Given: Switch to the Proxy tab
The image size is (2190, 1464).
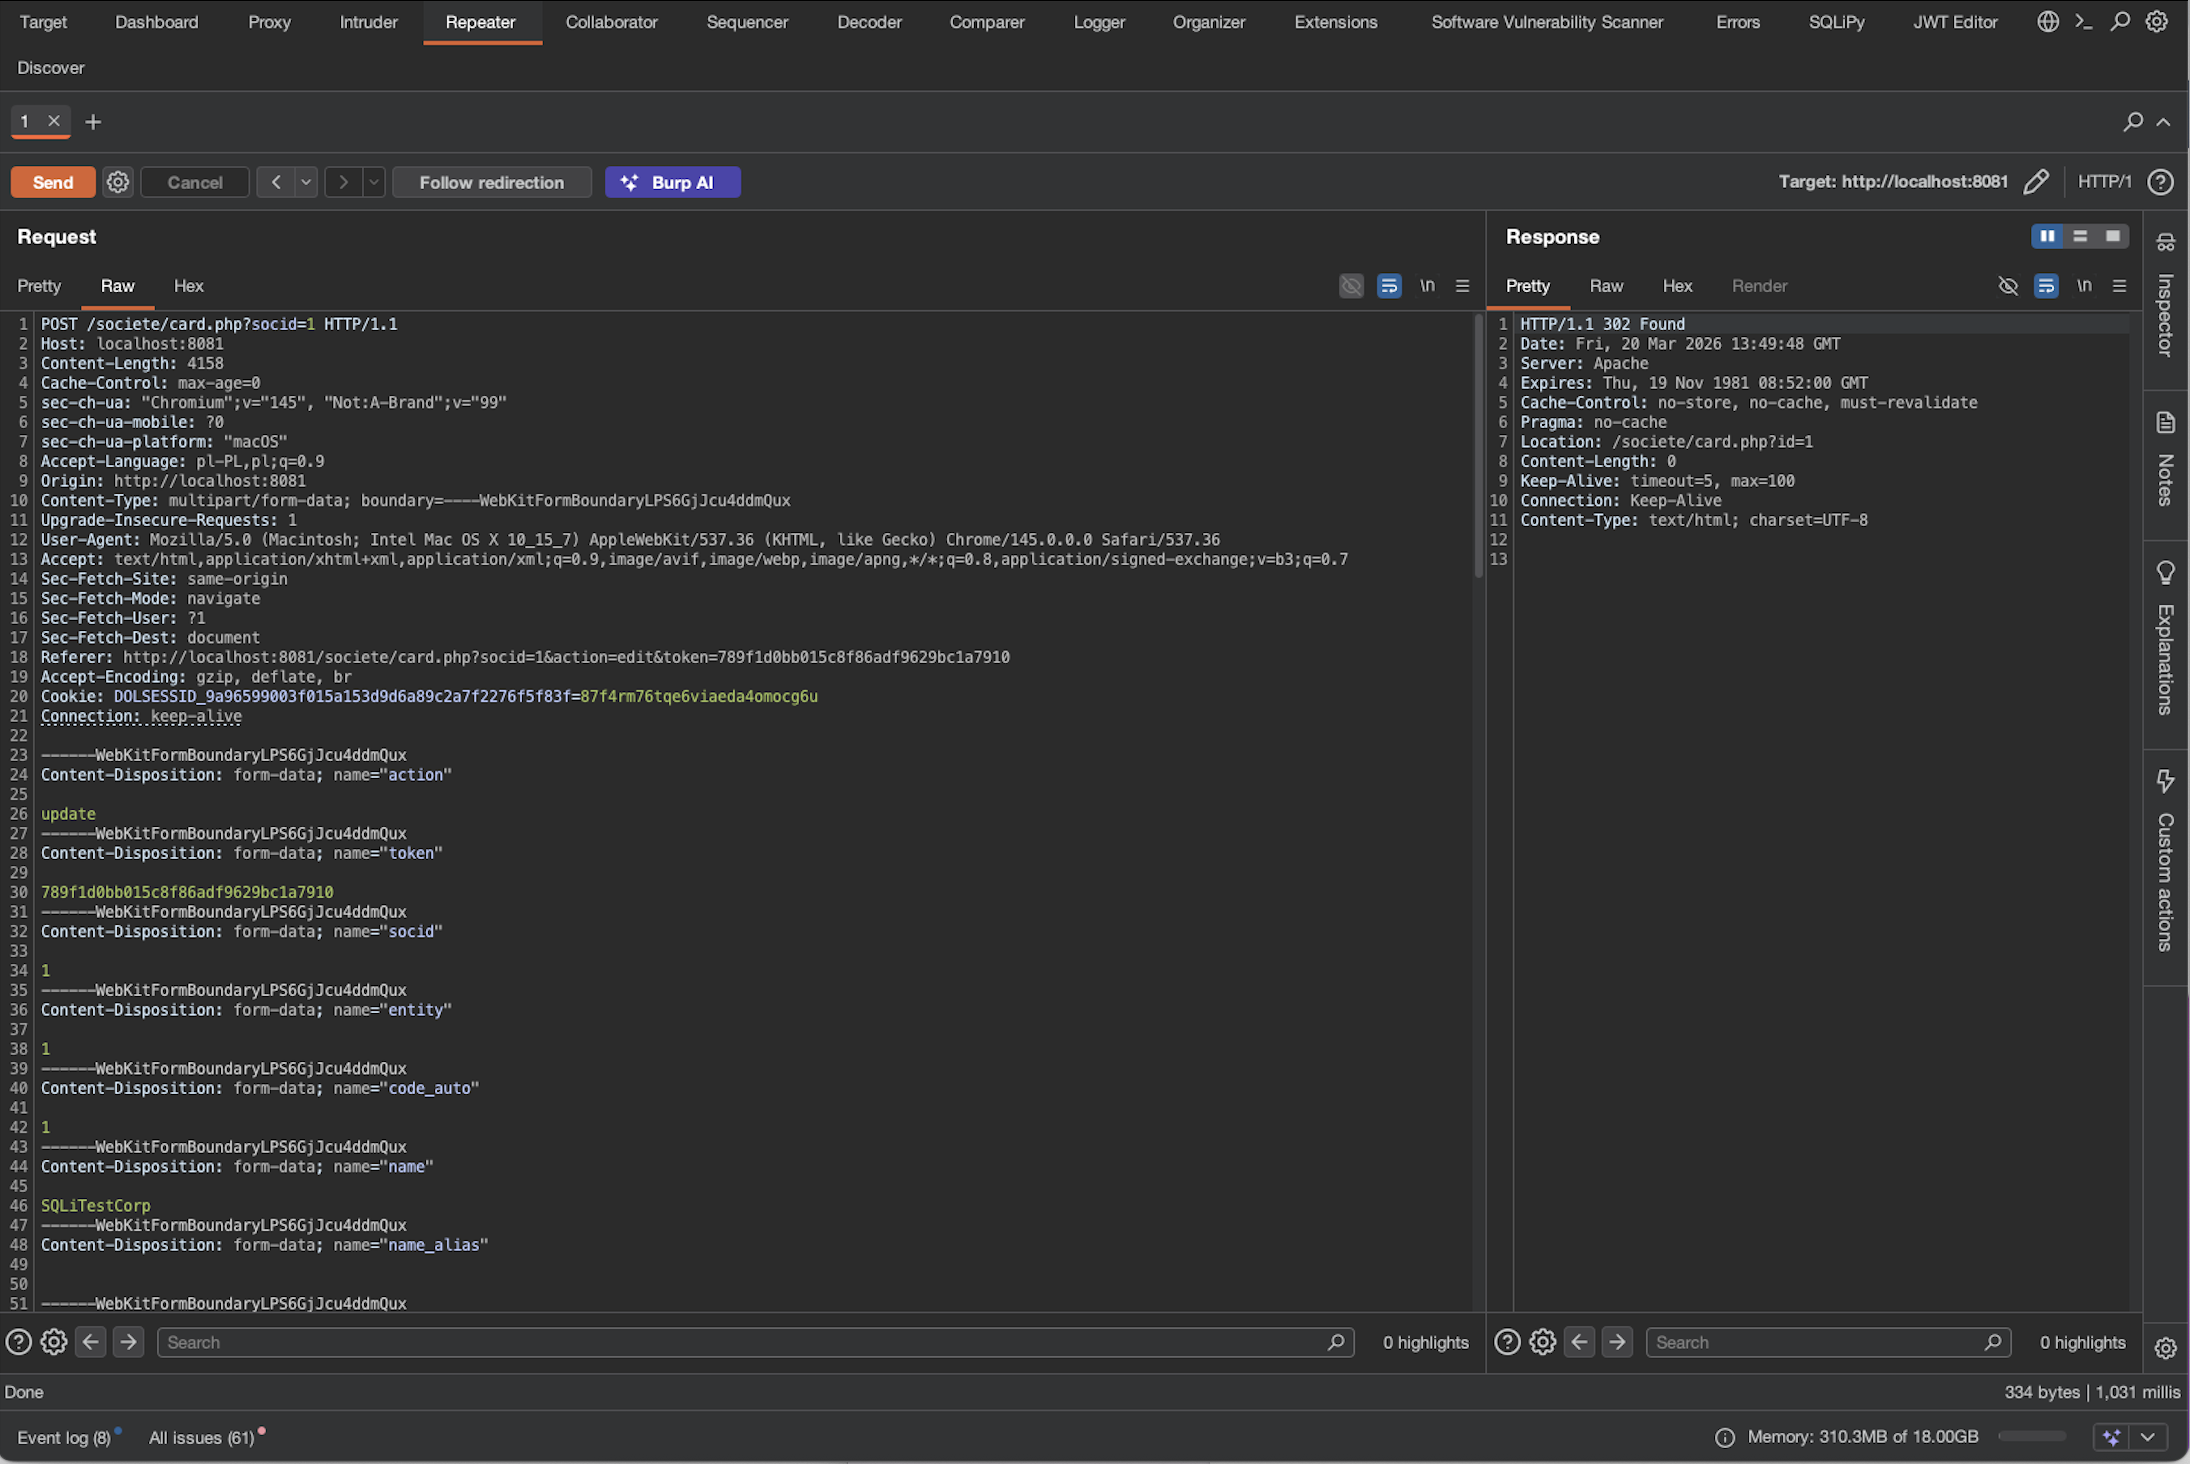Looking at the screenshot, I should pyautogui.click(x=269, y=22).
